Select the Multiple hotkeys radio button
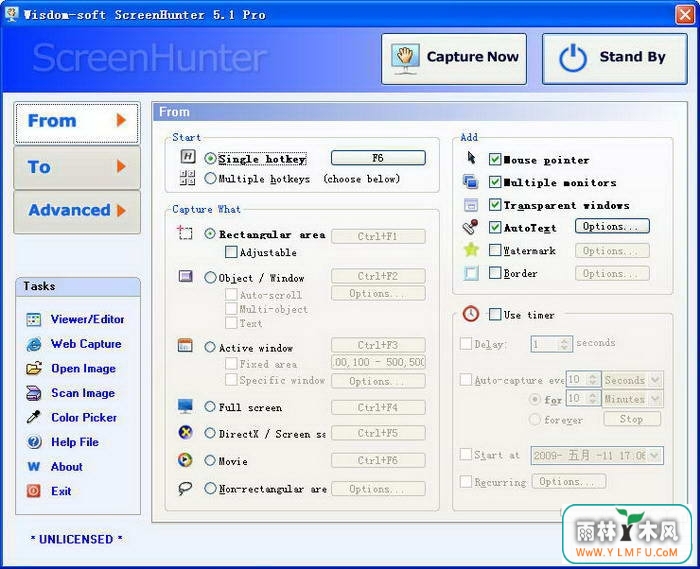This screenshot has height=569, width=700. 210,179
